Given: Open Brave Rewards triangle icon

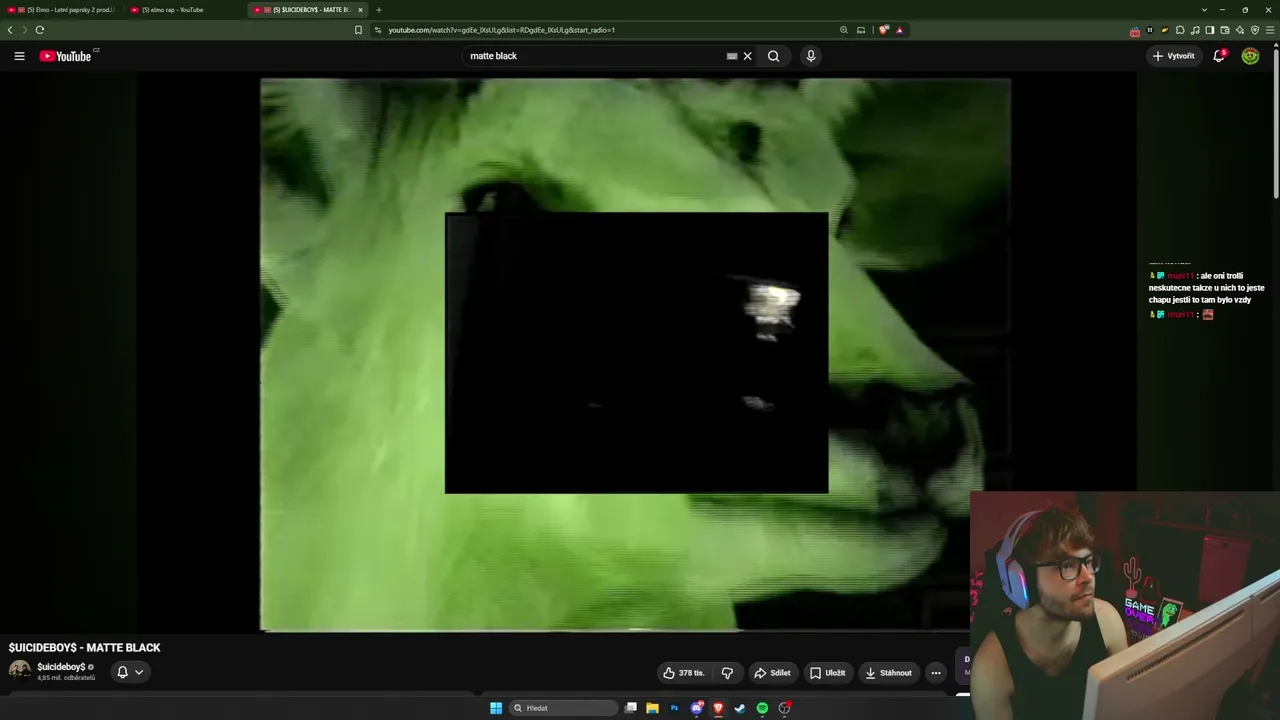Looking at the screenshot, I should click(899, 30).
